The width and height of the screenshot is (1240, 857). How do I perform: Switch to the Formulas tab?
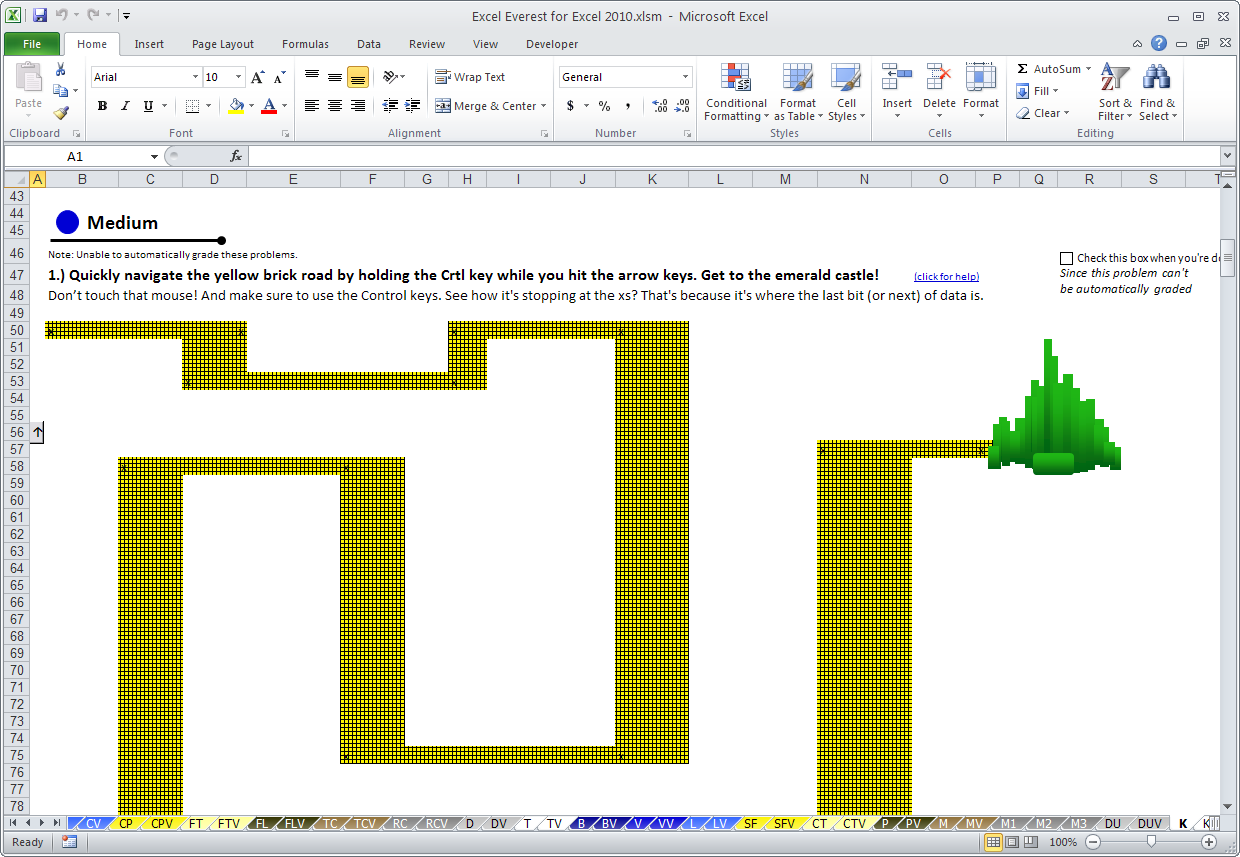pyautogui.click(x=305, y=44)
